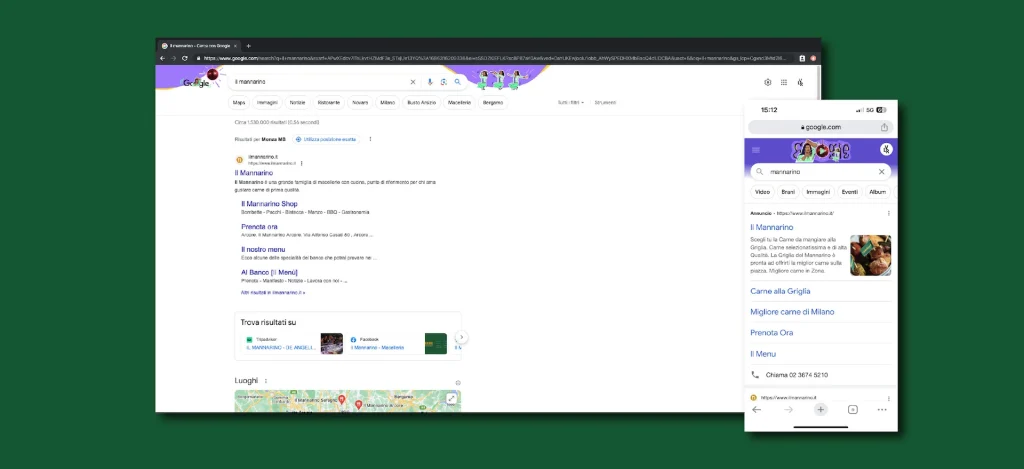This screenshot has width=1024, height=469.
Task: Open 'Il Mannarino Shop' sitelink
Action: [x=269, y=204]
